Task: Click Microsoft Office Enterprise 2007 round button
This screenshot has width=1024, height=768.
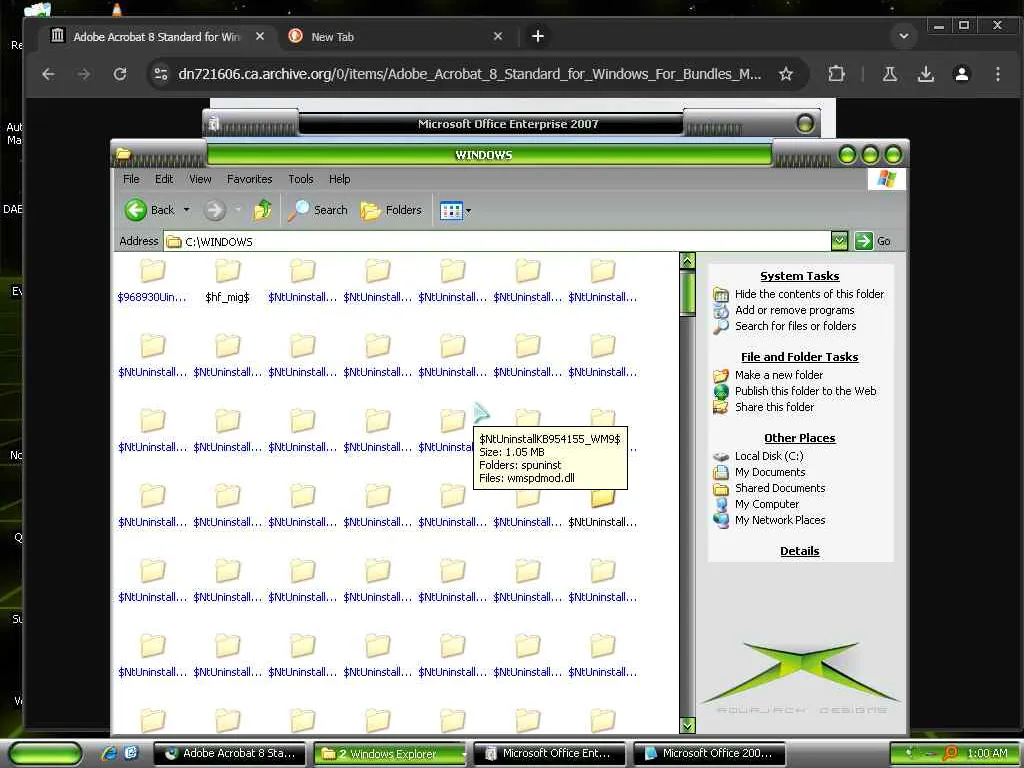Action: [x=805, y=123]
